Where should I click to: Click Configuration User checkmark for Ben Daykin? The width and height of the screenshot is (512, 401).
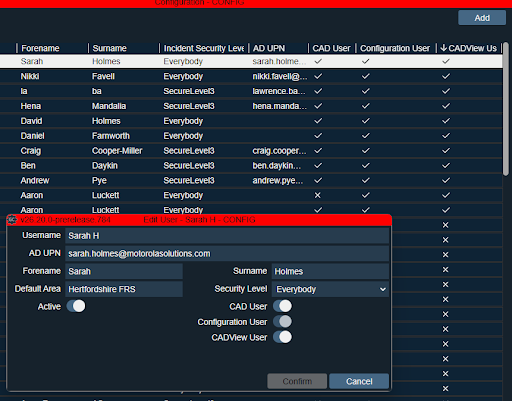click(366, 165)
